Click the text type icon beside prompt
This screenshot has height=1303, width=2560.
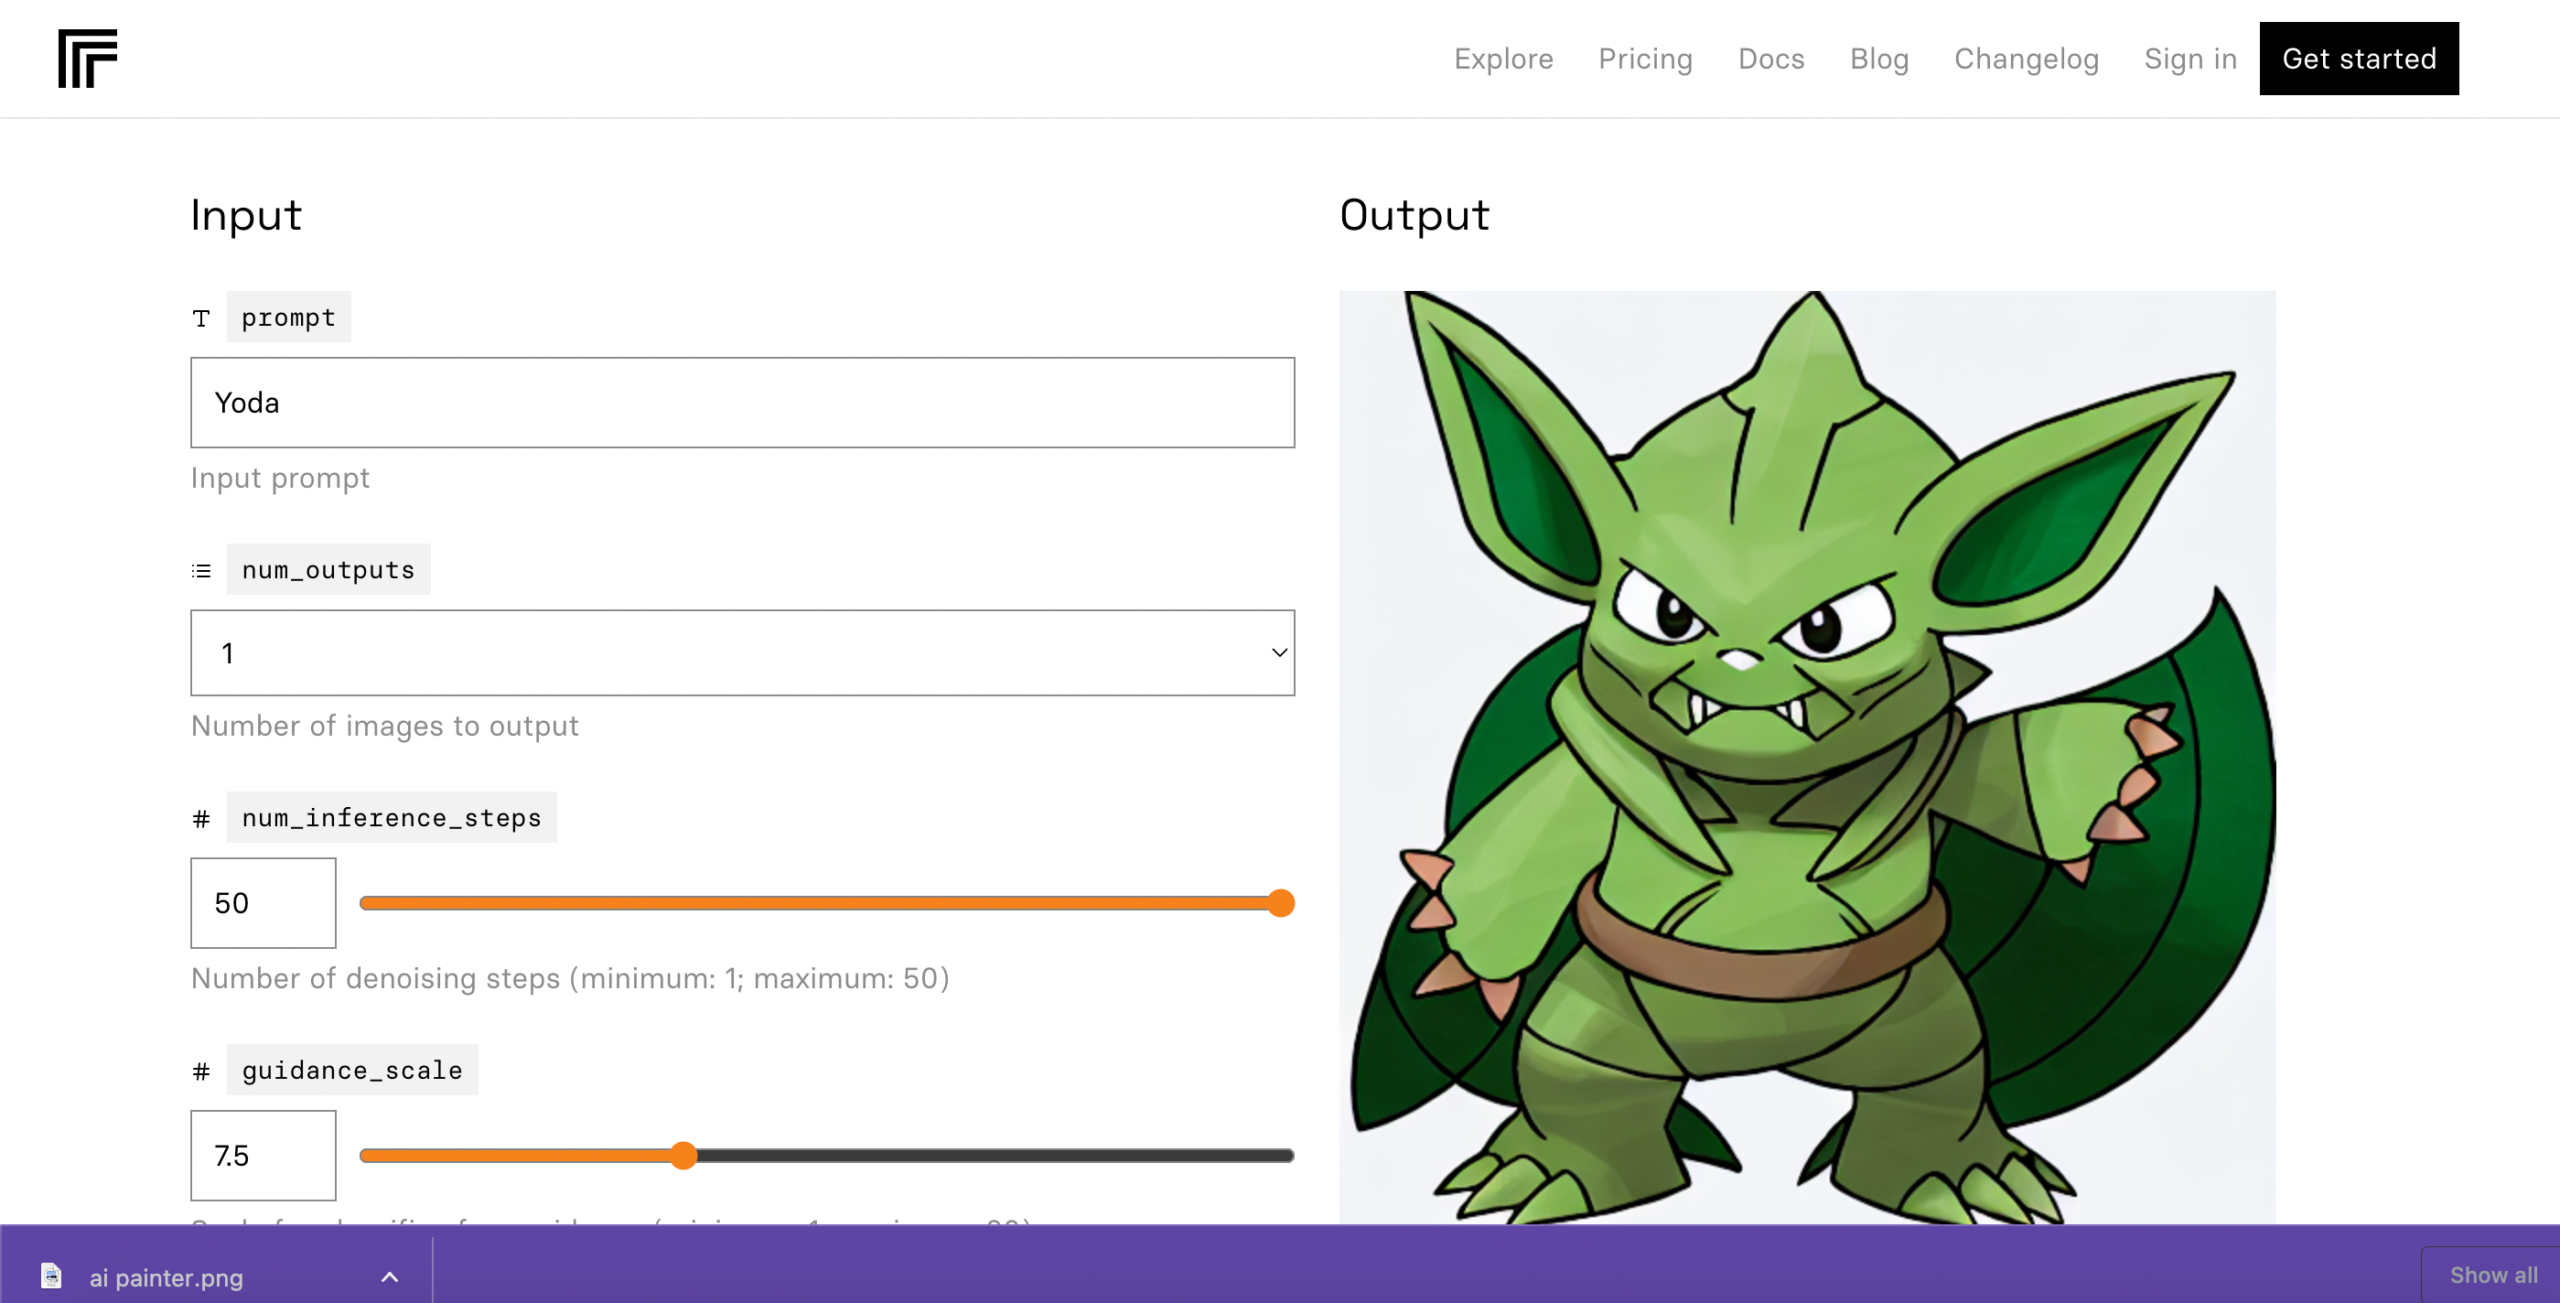click(x=201, y=318)
